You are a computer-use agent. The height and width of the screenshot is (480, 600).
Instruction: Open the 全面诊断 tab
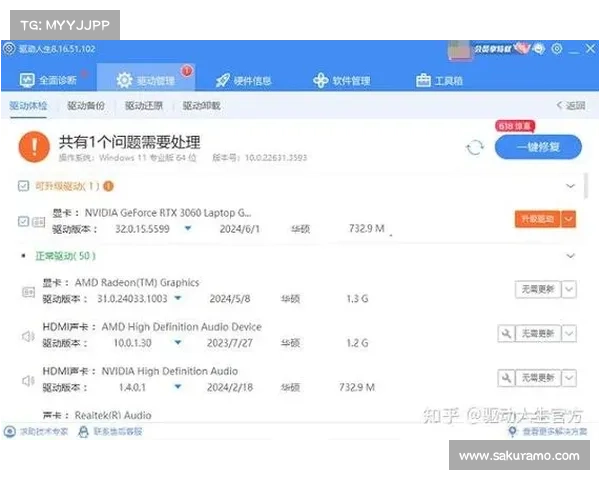coord(48,80)
